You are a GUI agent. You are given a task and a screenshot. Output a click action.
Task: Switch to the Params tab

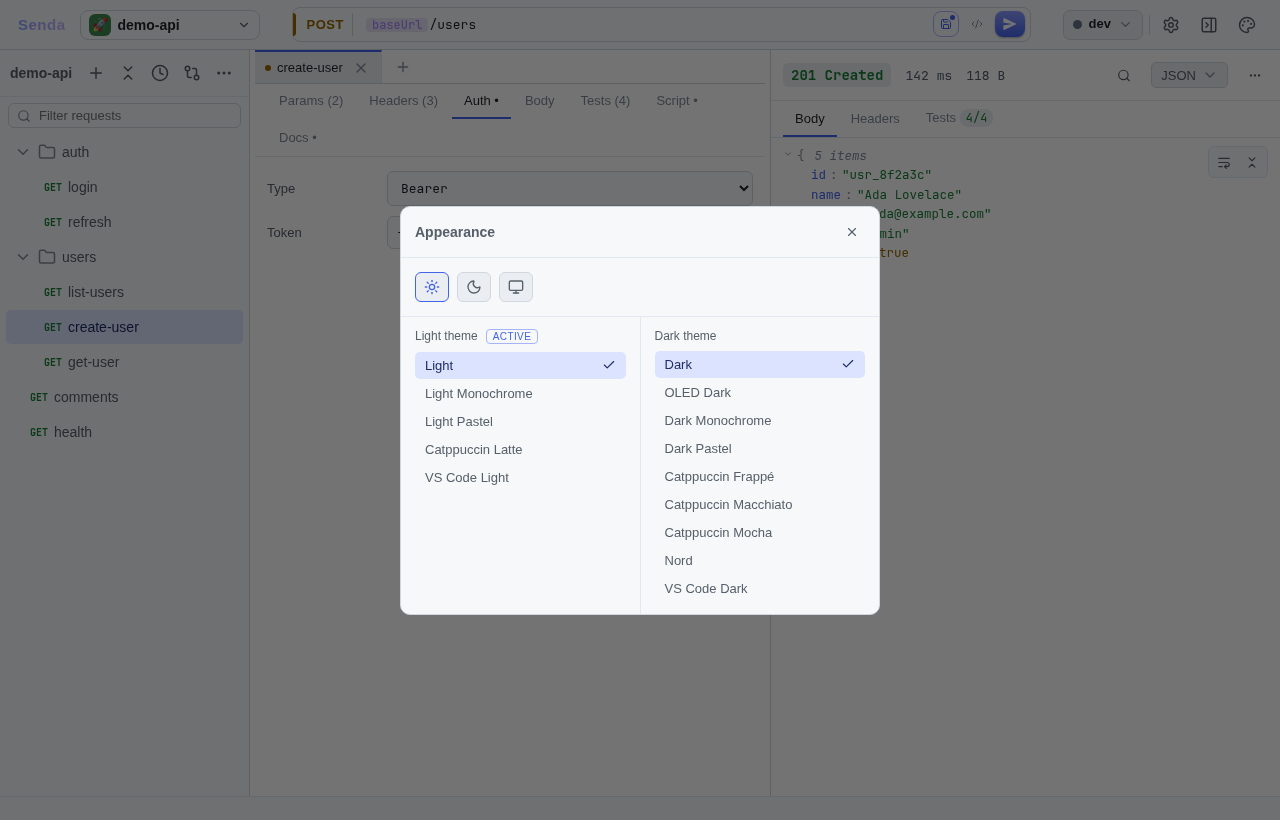click(311, 100)
